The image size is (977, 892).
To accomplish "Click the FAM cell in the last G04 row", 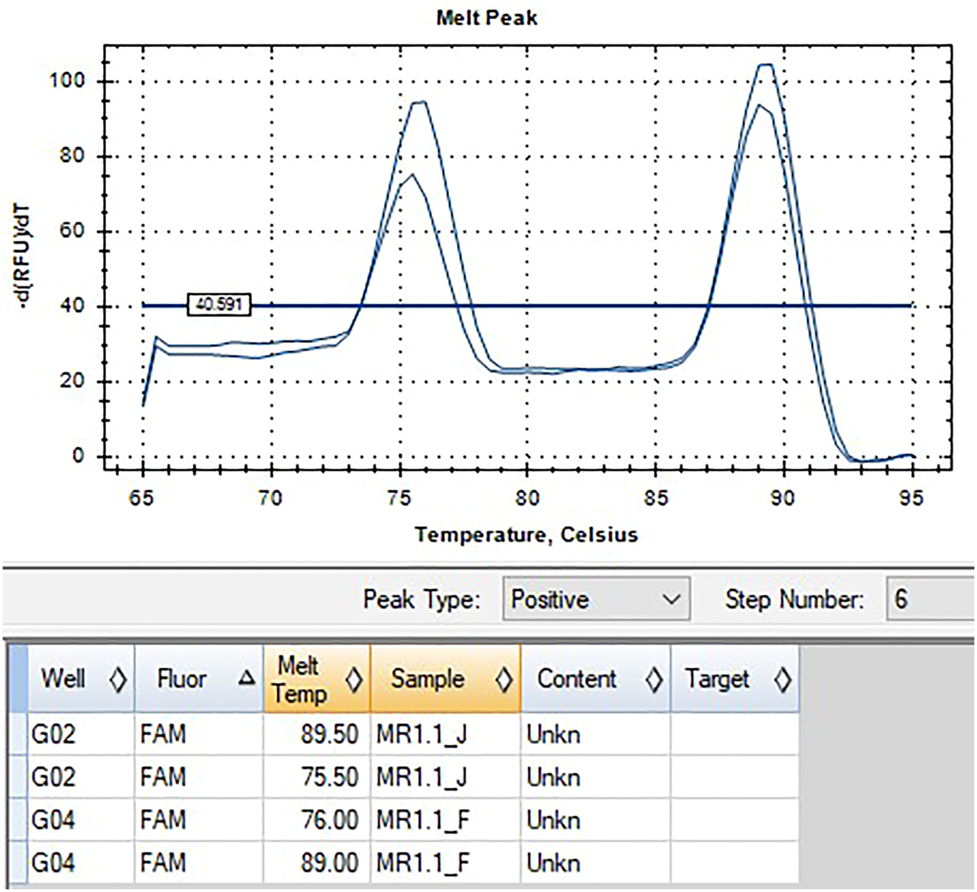I will coord(179,861).
